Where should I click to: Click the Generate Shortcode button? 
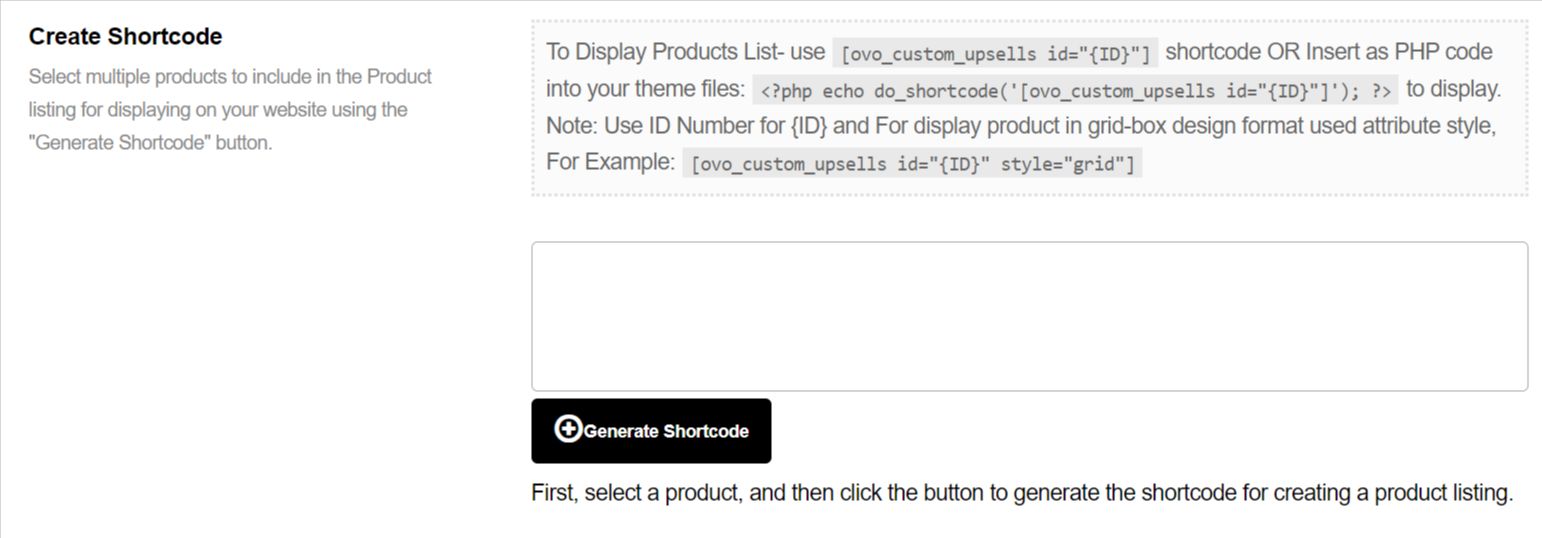[x=651, y=431]
